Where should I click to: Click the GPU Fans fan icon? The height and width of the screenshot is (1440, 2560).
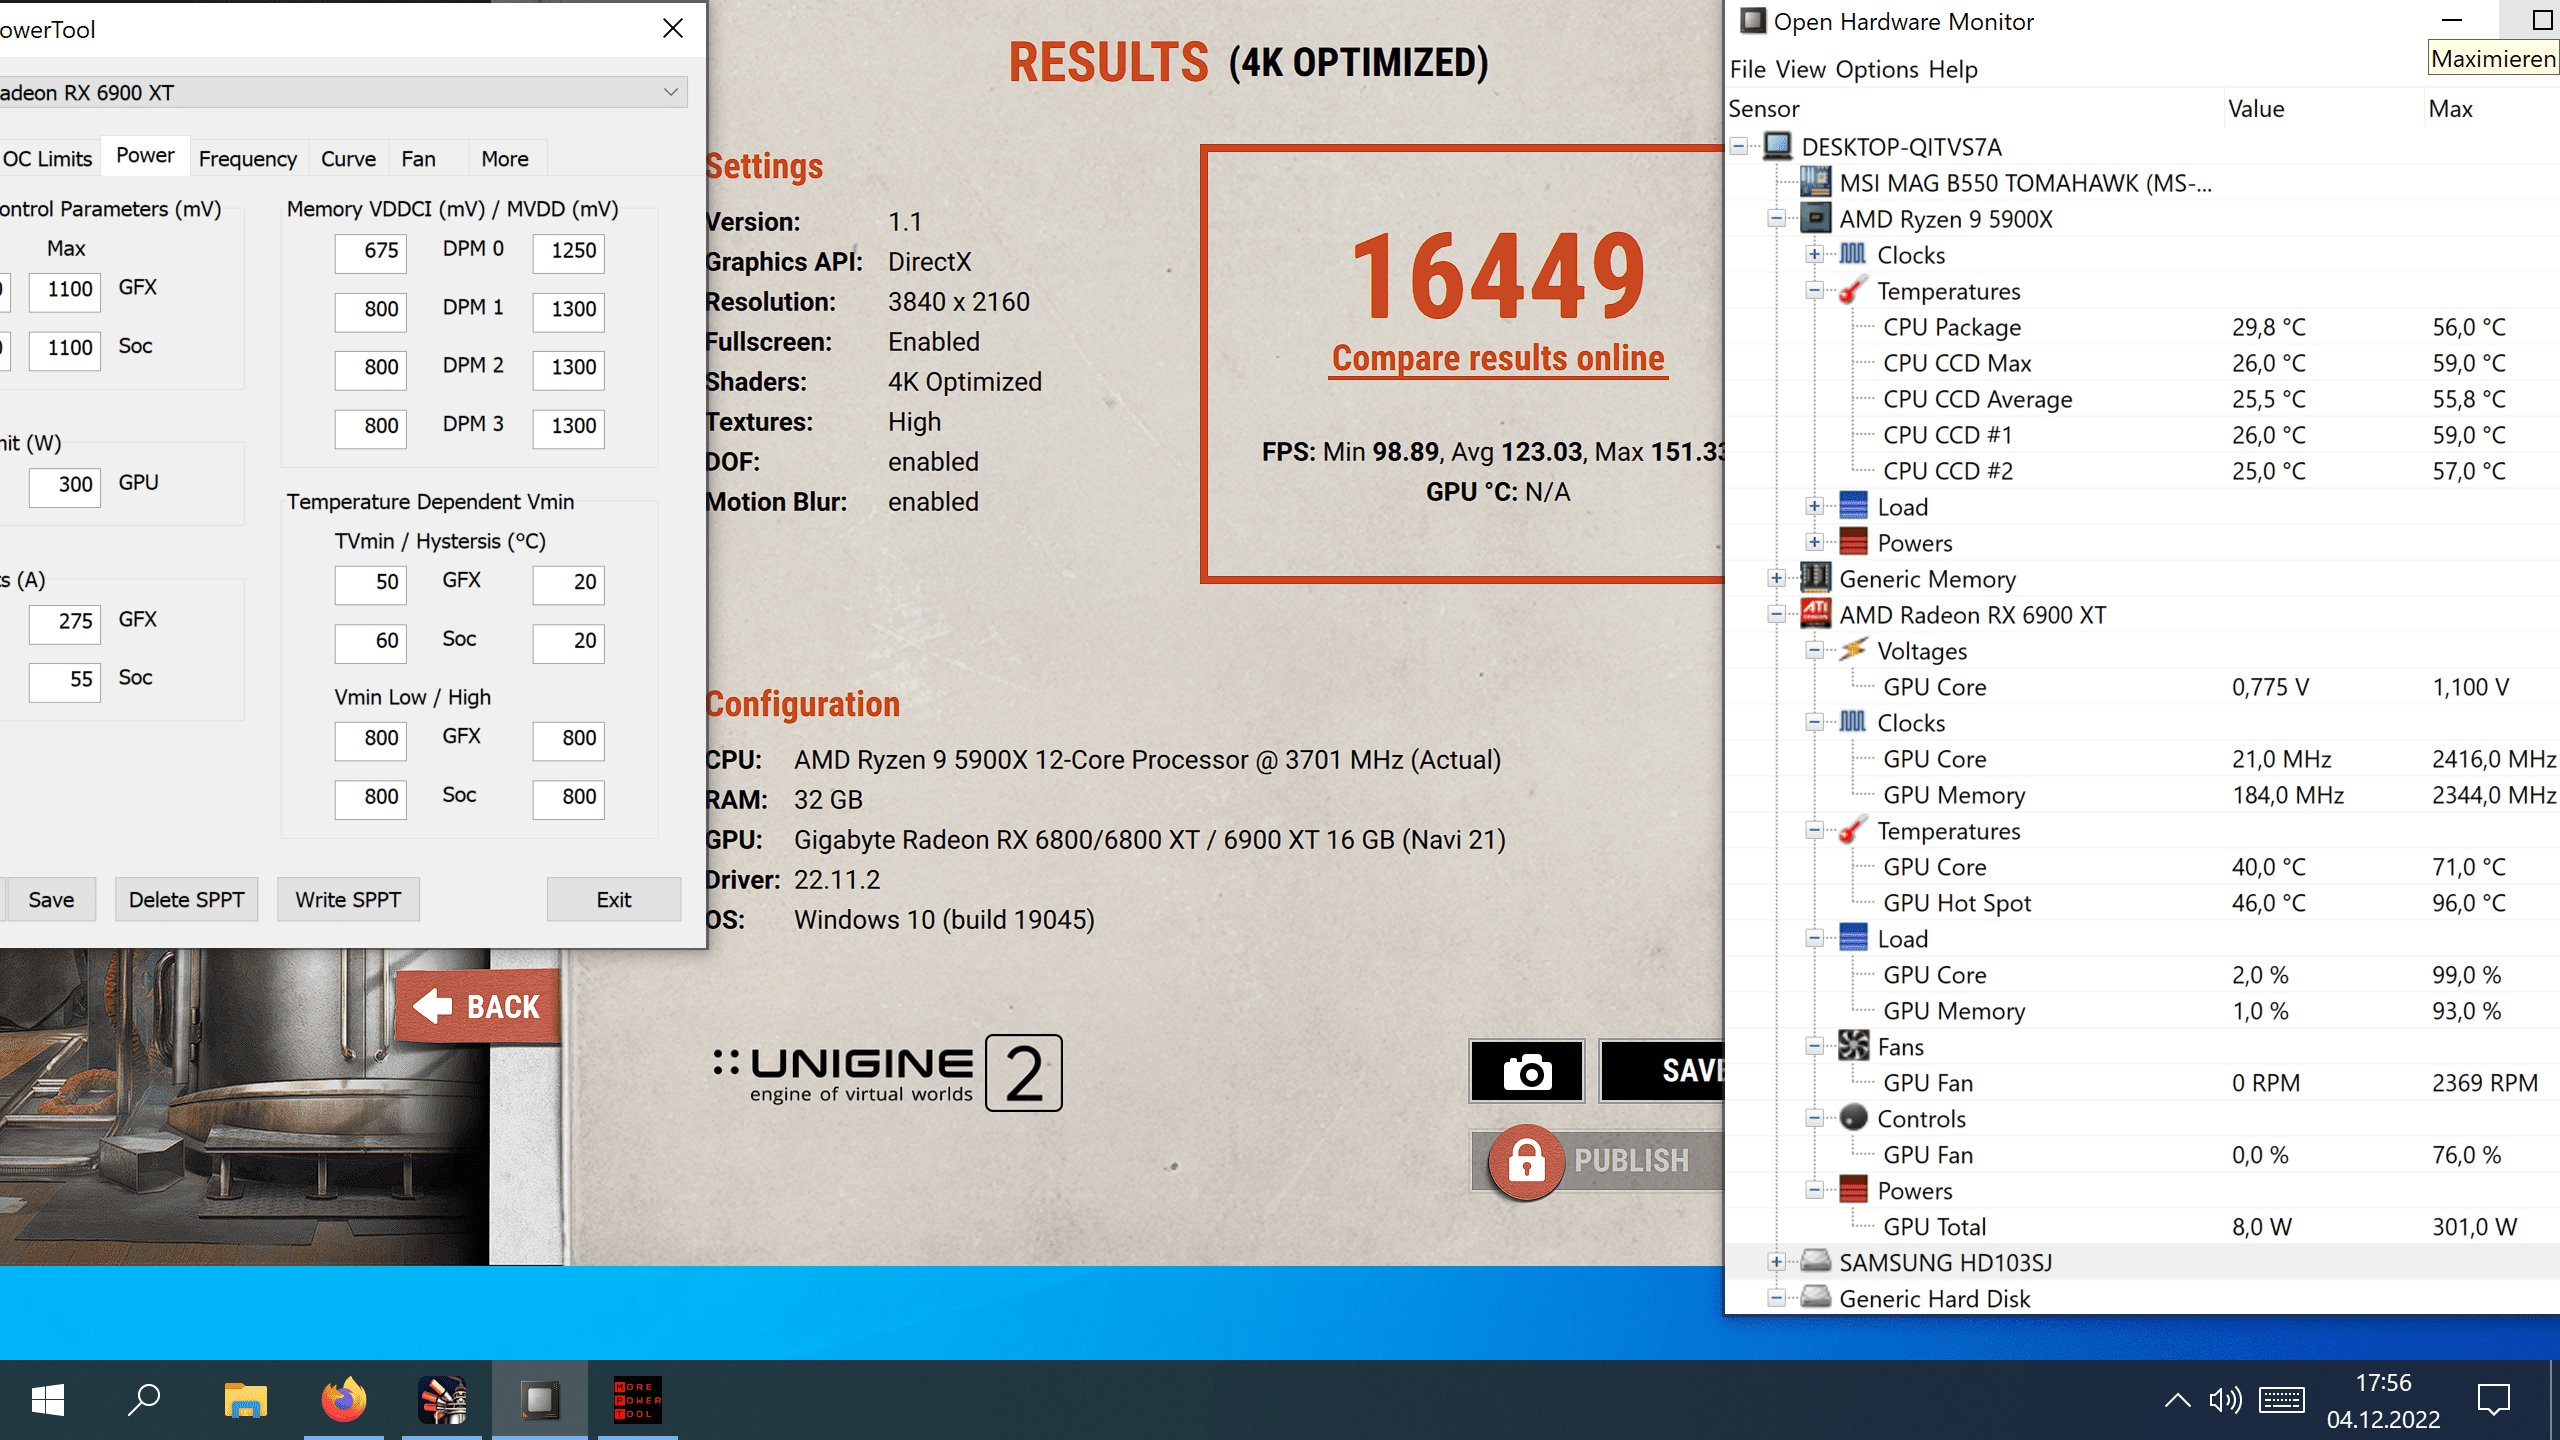pos(1853,1046)
